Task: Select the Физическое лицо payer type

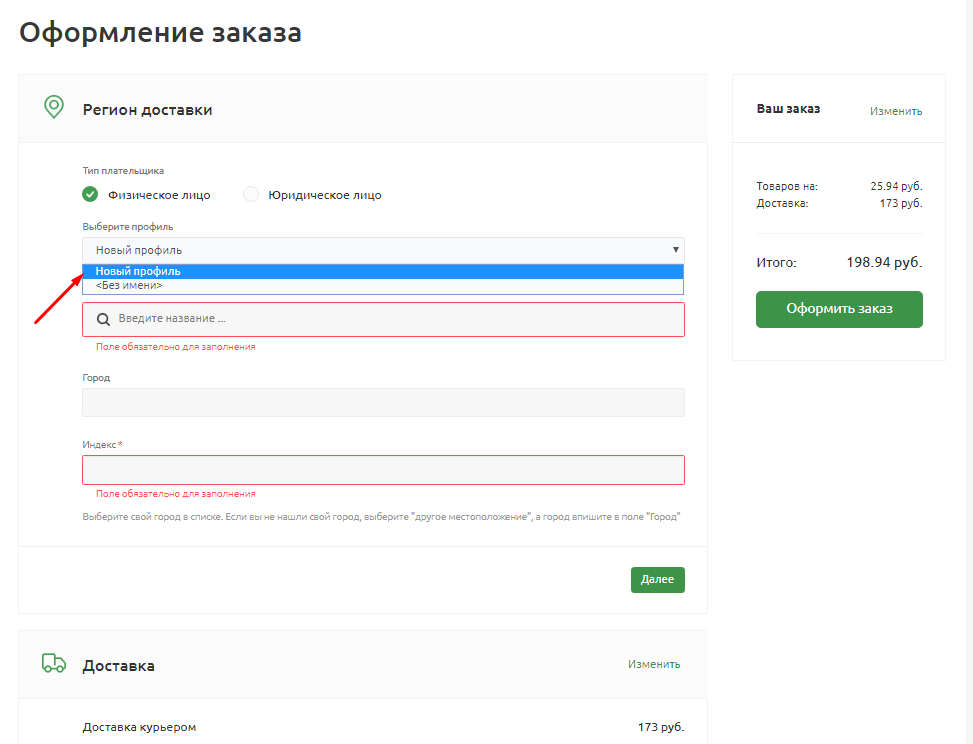Action: tap(90, 194)
